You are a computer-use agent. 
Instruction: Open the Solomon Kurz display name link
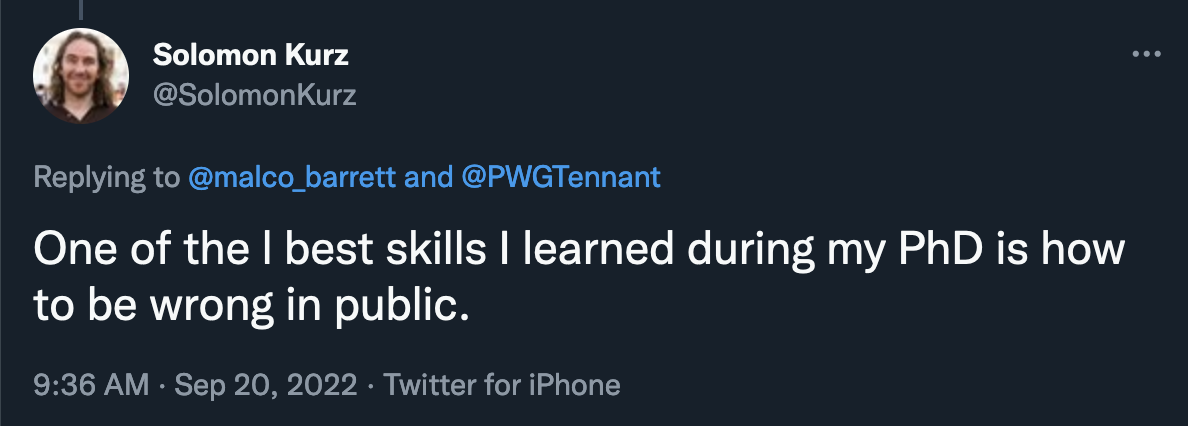click(x=251, y=56)
